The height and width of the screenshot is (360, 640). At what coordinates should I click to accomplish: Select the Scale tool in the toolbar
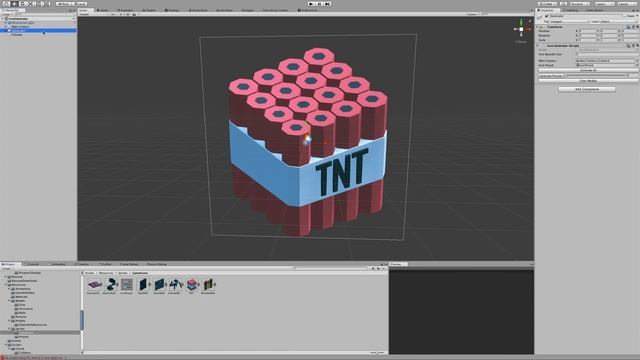click(31, 4)
